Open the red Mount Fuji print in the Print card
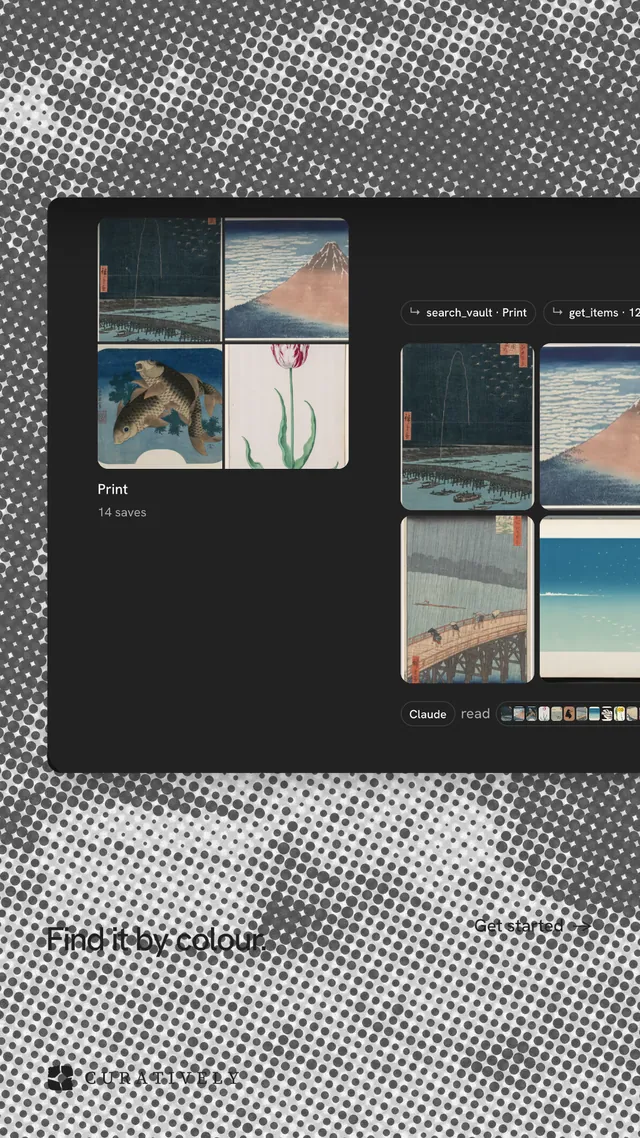This screenshot has width=640, height=1138. tap(287, 279)
